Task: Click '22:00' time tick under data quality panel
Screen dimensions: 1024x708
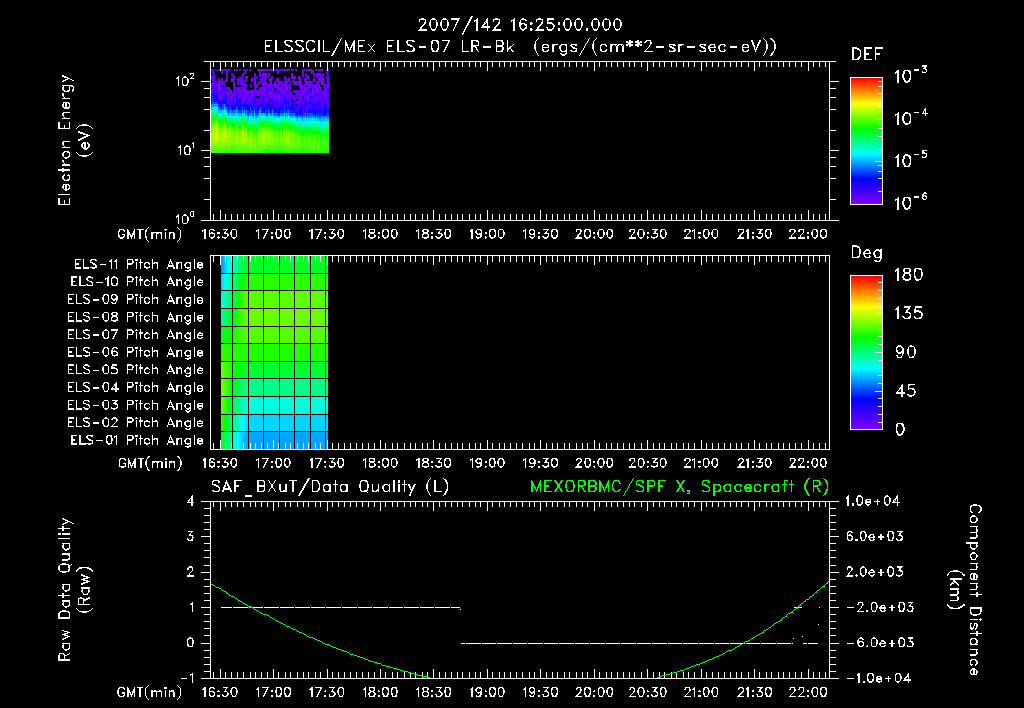Action: pyautogui.click(x=808, y=692)
